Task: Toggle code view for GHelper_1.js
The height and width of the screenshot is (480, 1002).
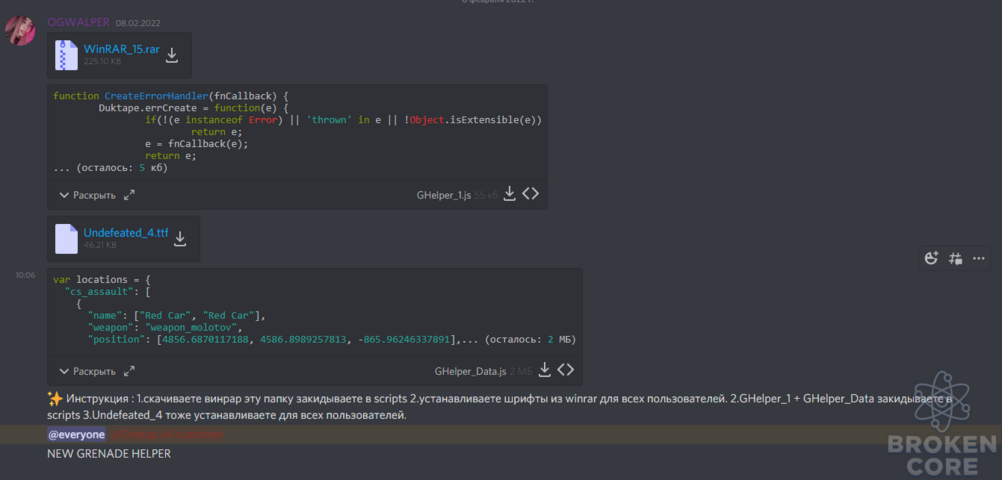Action: [530, 194]
